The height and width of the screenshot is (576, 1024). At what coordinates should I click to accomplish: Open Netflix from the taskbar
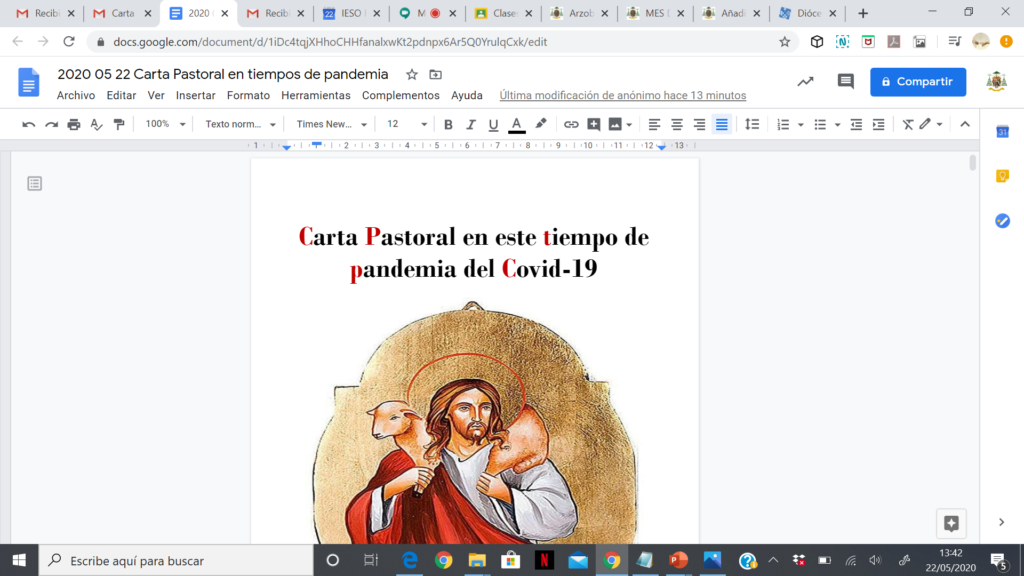coord(544,560)
